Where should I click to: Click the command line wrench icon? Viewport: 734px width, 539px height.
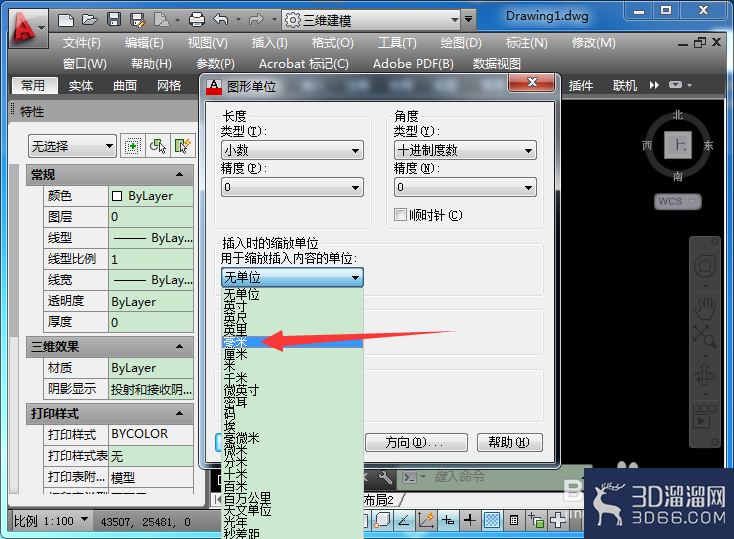(x=385, y=477)
